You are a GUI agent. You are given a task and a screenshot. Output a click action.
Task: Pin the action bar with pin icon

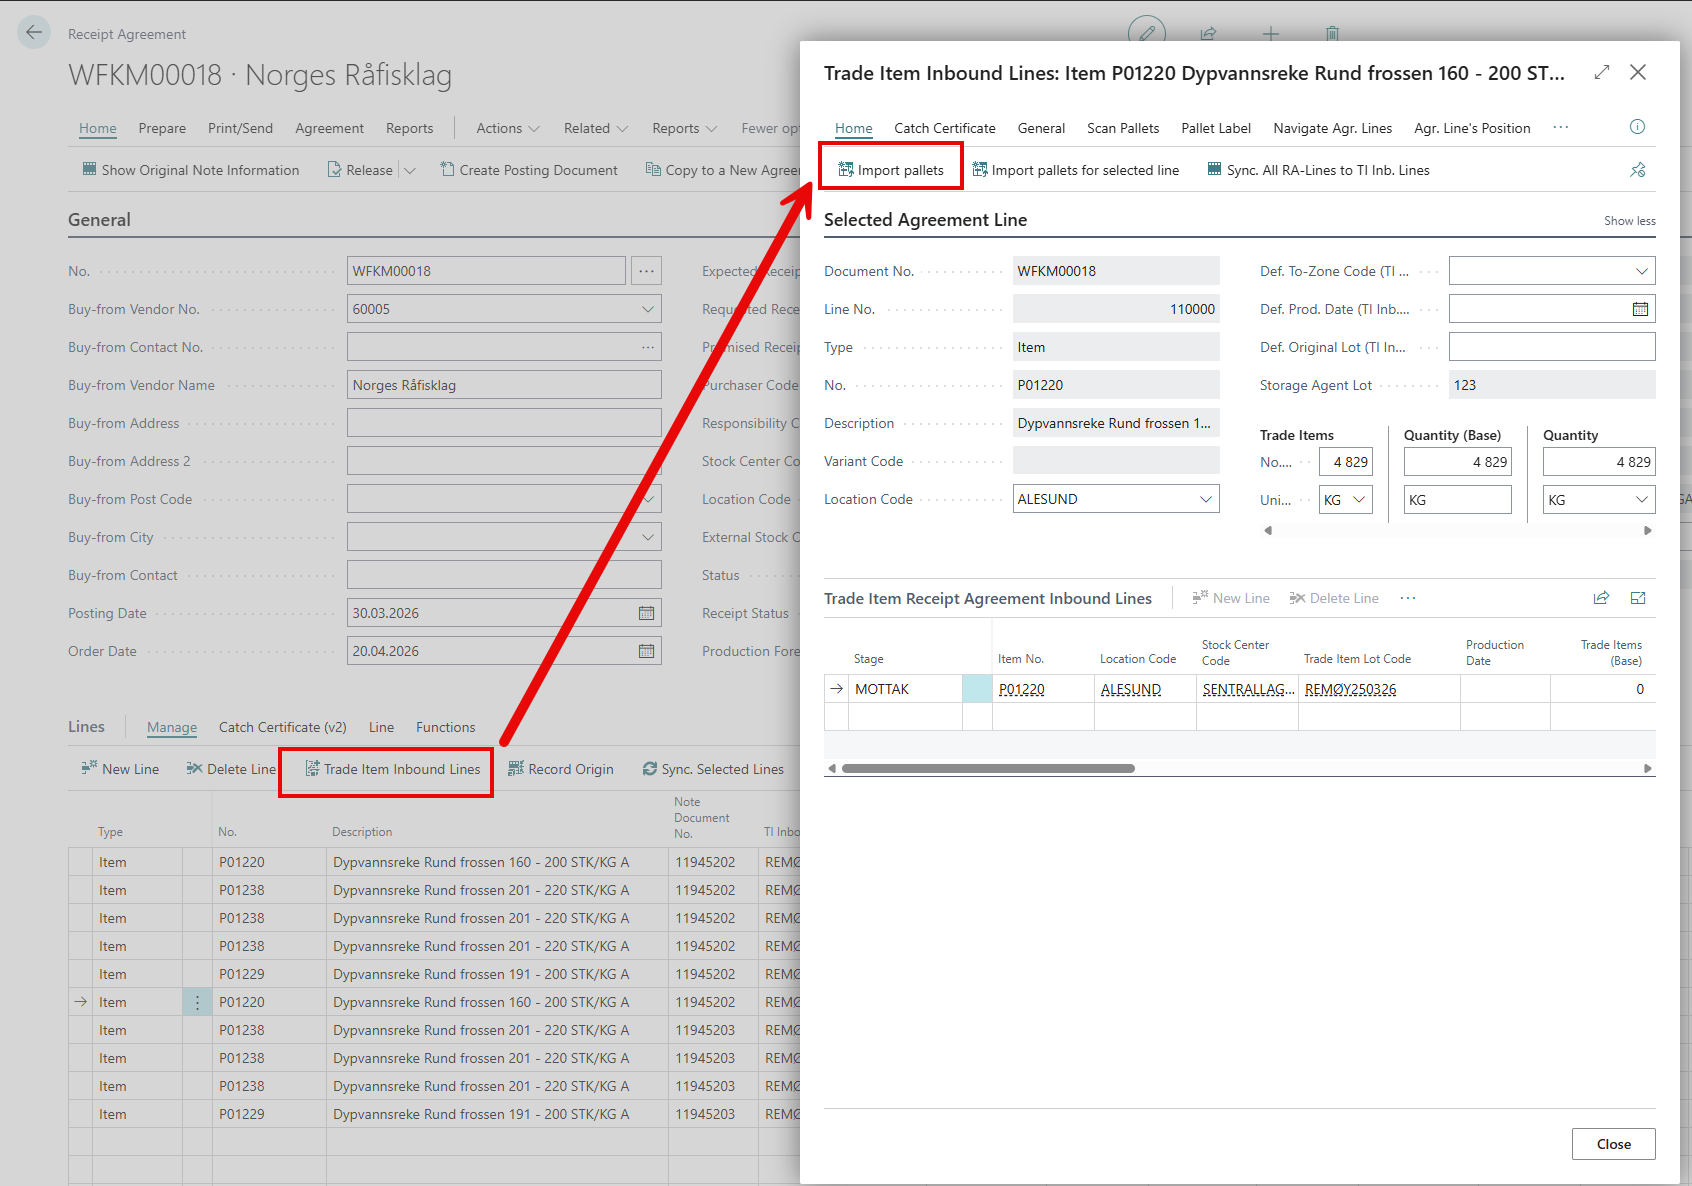click(x=1637, y=170)
